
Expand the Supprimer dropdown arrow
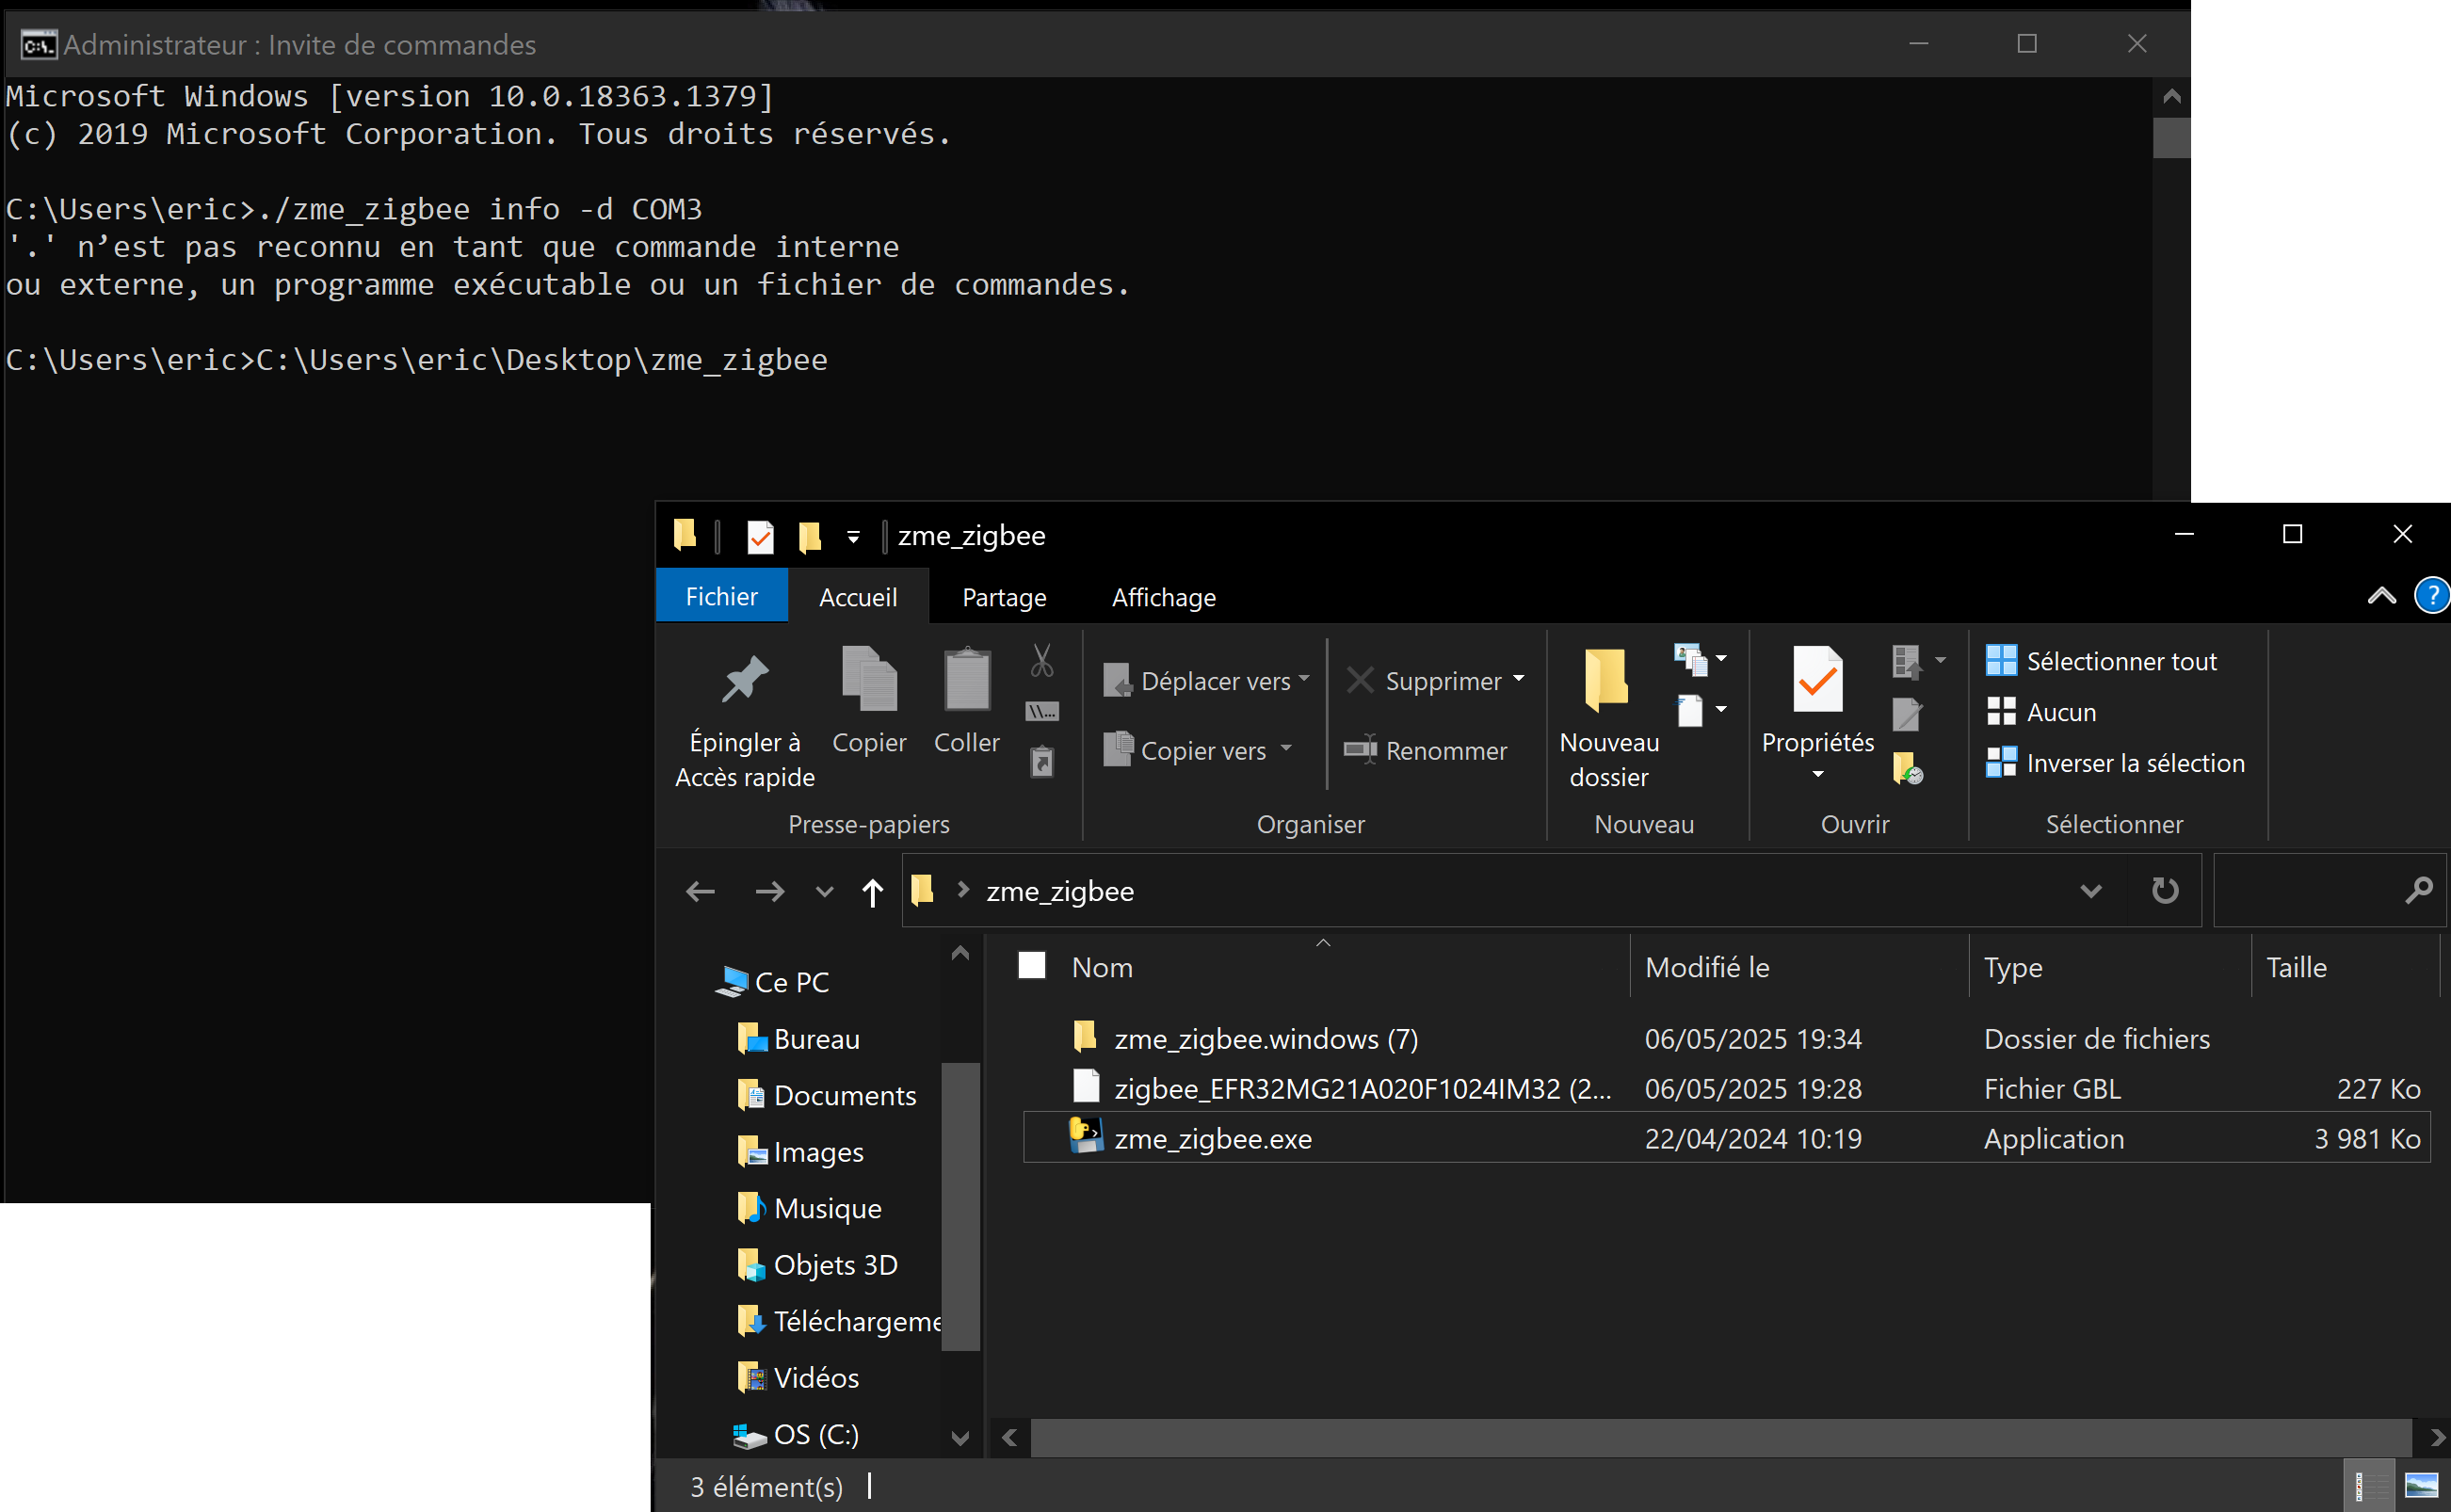[1519, 680]
